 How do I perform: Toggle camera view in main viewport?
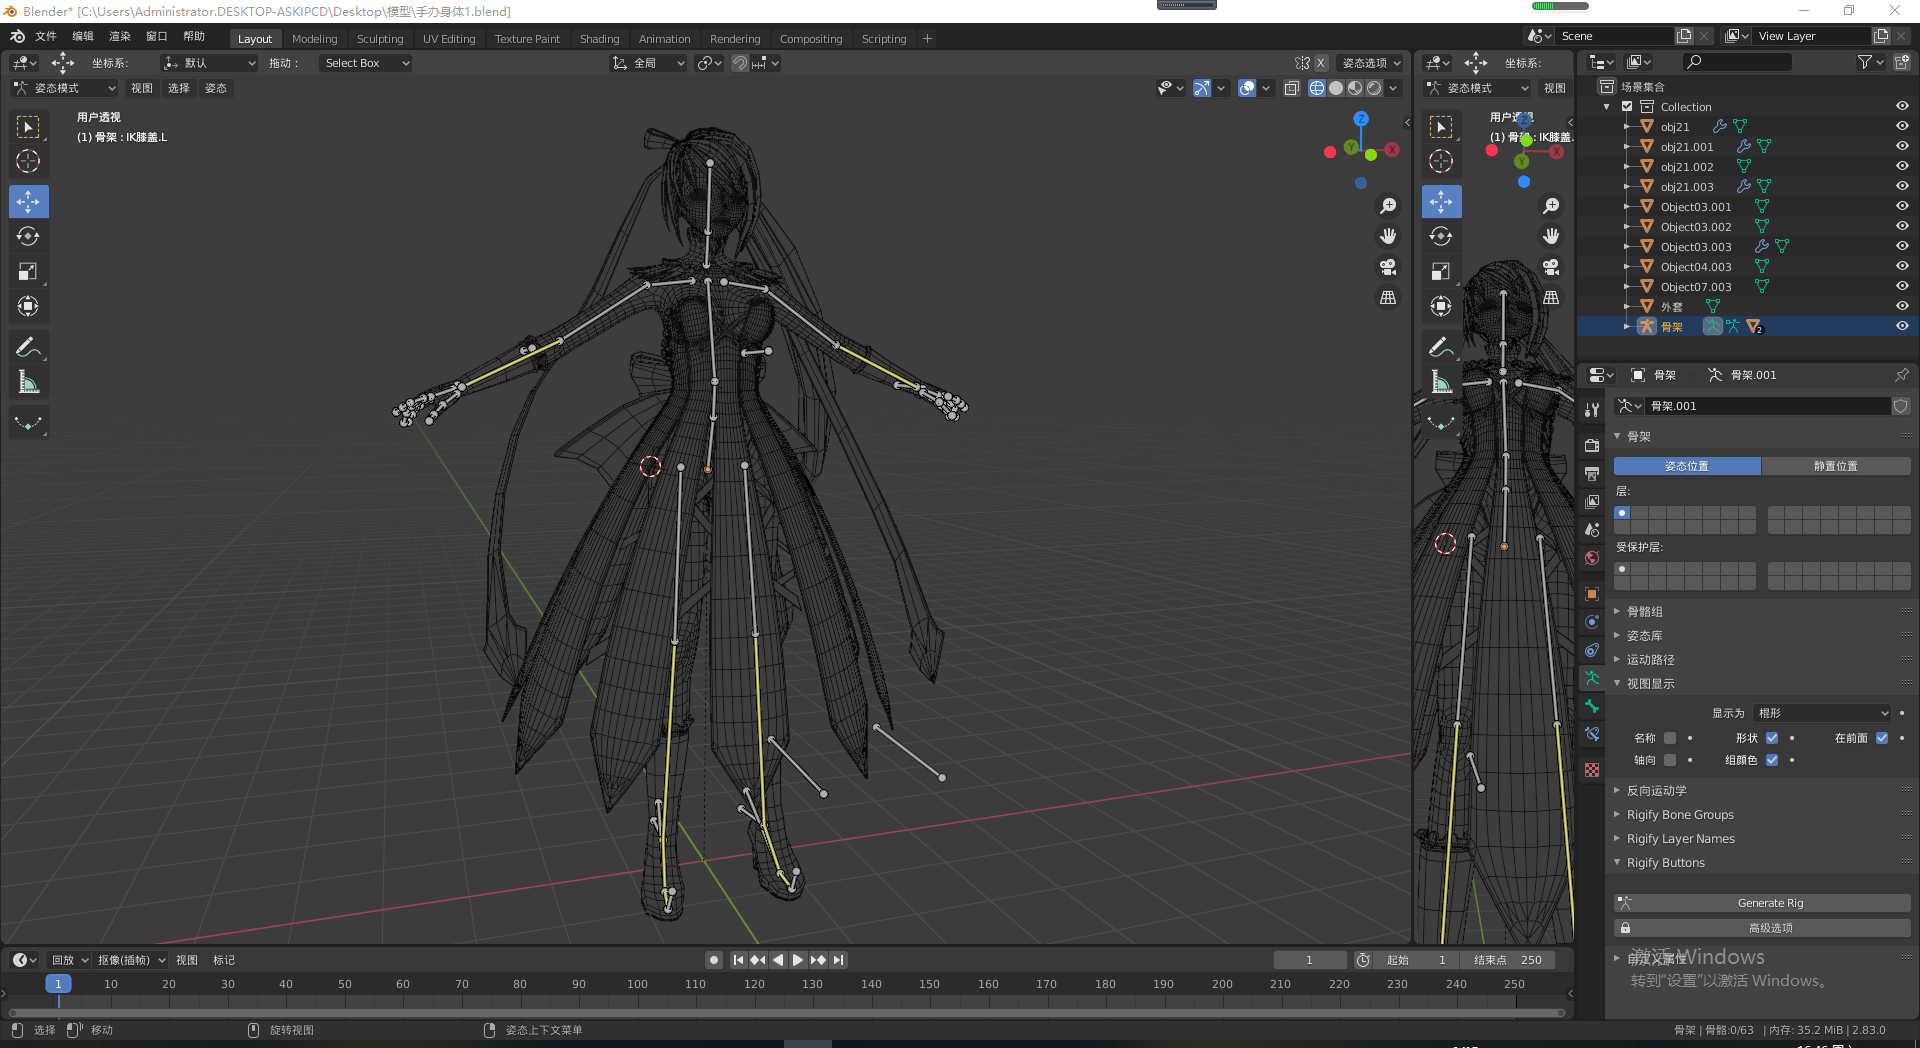click(1388, 267)
